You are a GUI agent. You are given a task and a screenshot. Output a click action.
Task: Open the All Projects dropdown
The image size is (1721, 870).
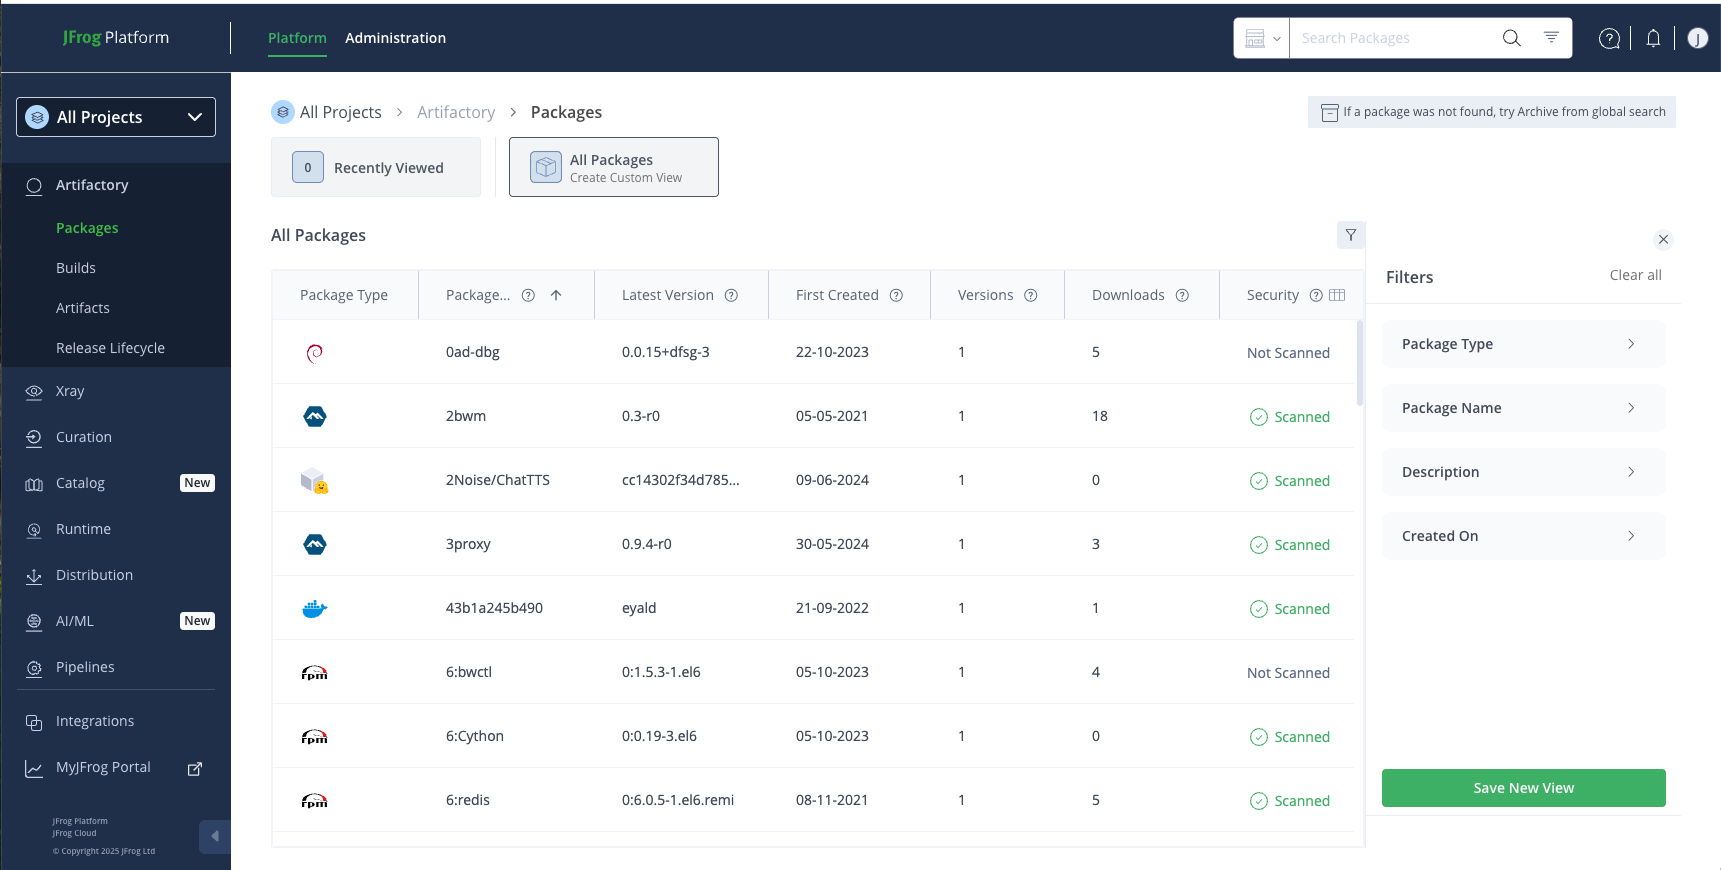[116, 117]
